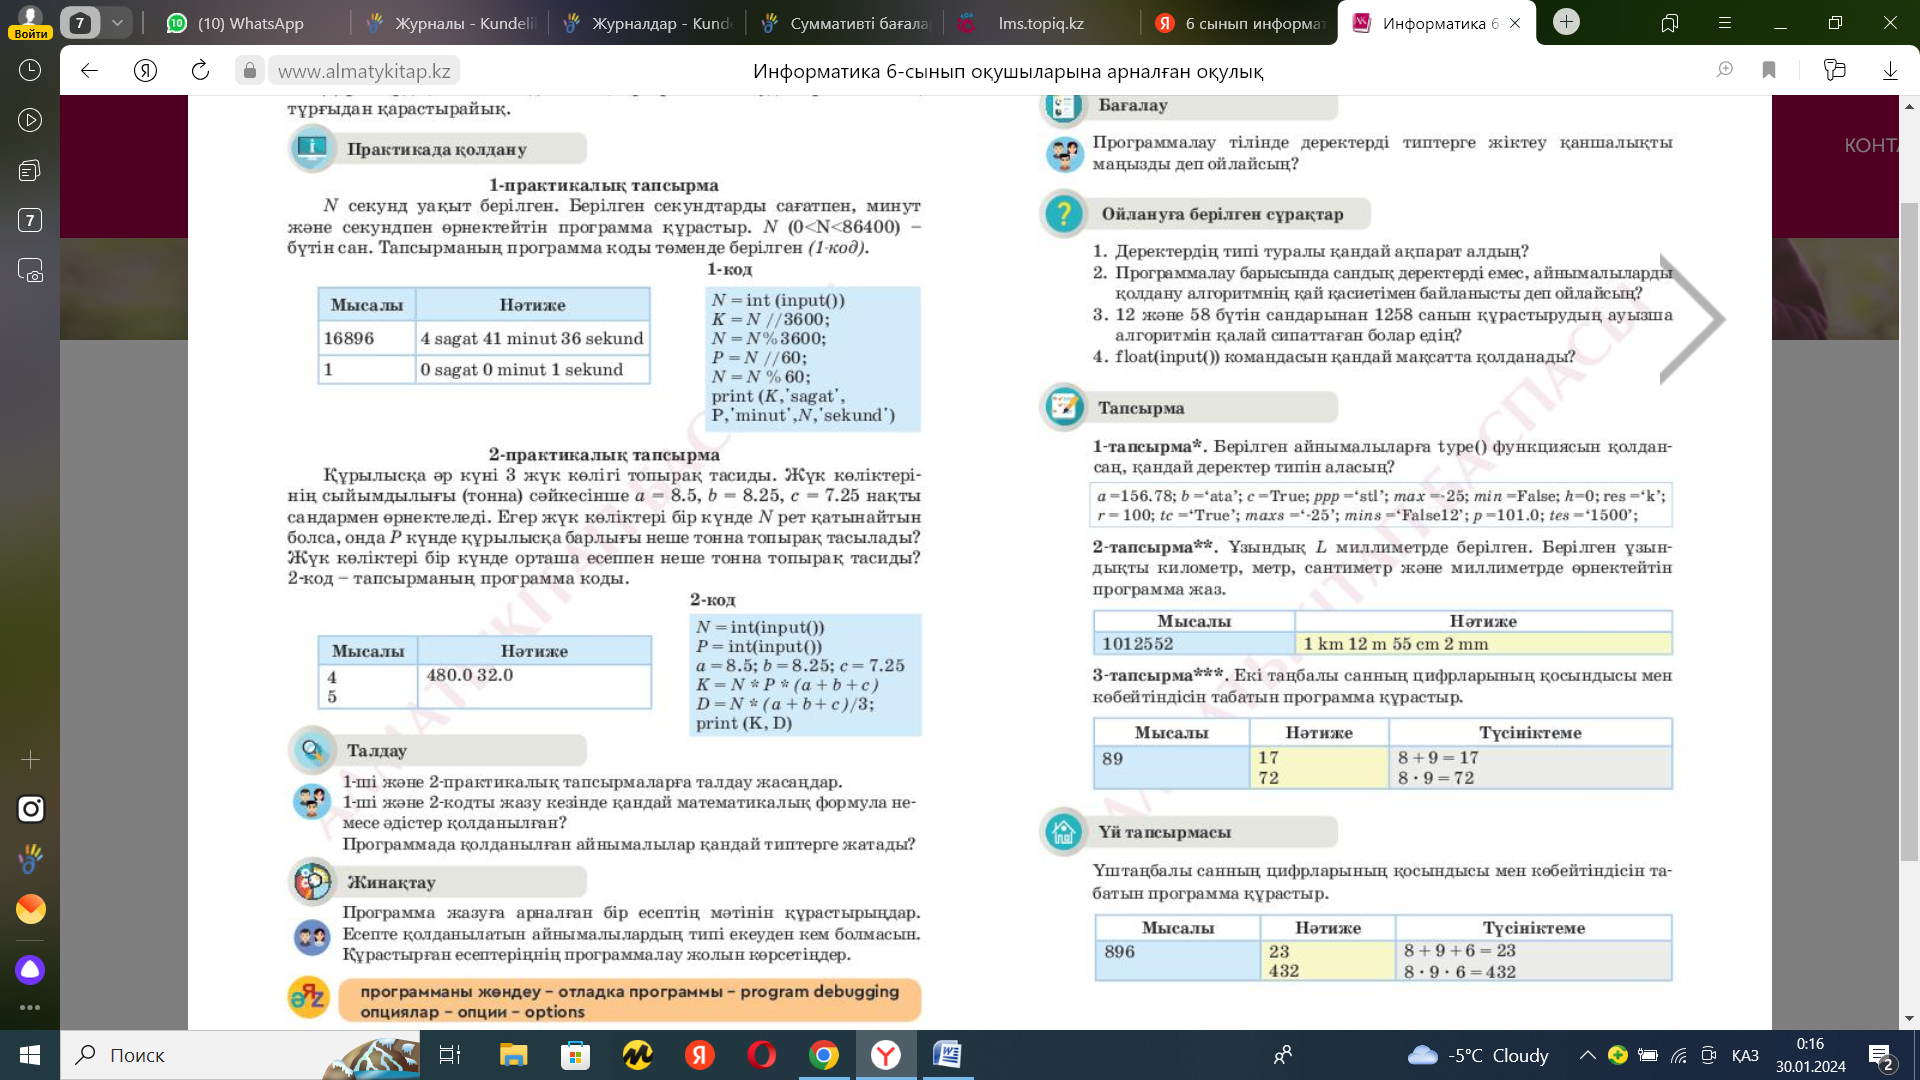
Task: Open Instagram icon in browser sidebar
Action: (x=30, y=808)
